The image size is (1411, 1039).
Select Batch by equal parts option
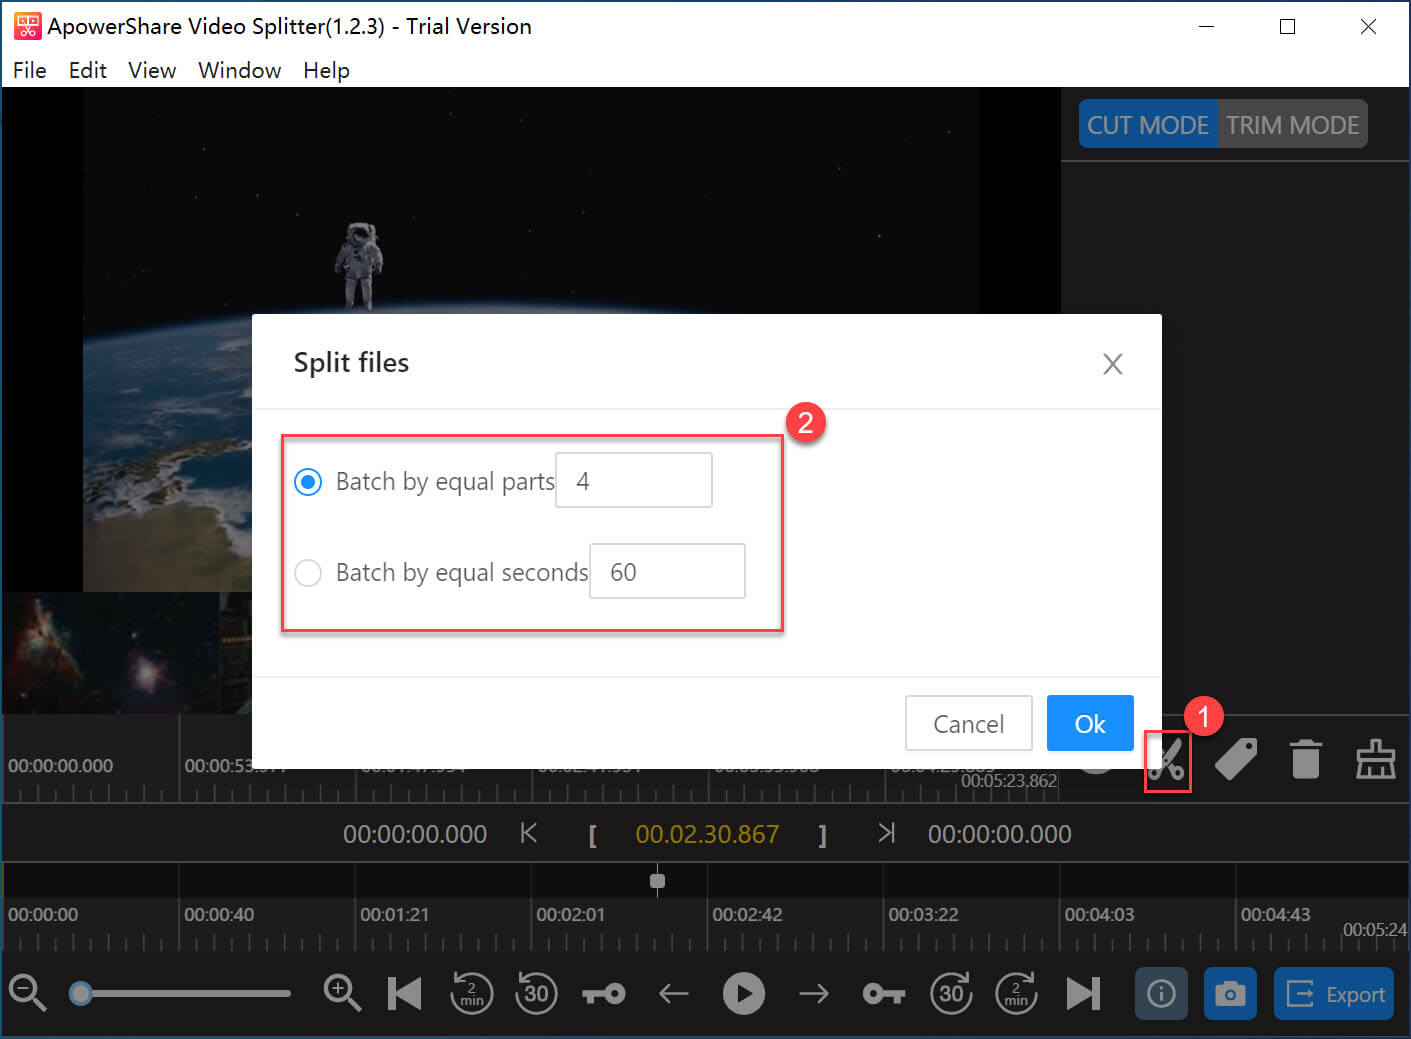(x=308, y=482)
